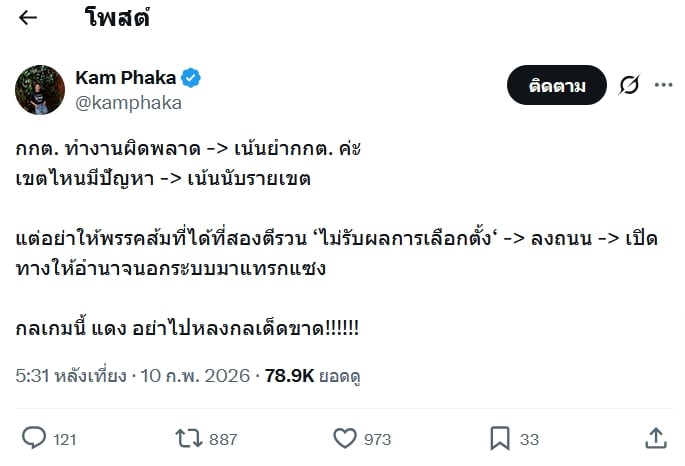Open the Kam Phaka display name link
685x466 pixels.
coord(125,77)
